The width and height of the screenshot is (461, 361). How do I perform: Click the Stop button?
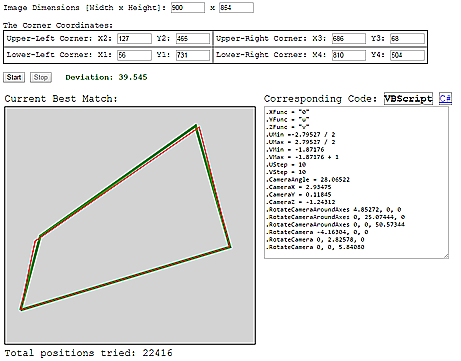[x=41, y=77]
